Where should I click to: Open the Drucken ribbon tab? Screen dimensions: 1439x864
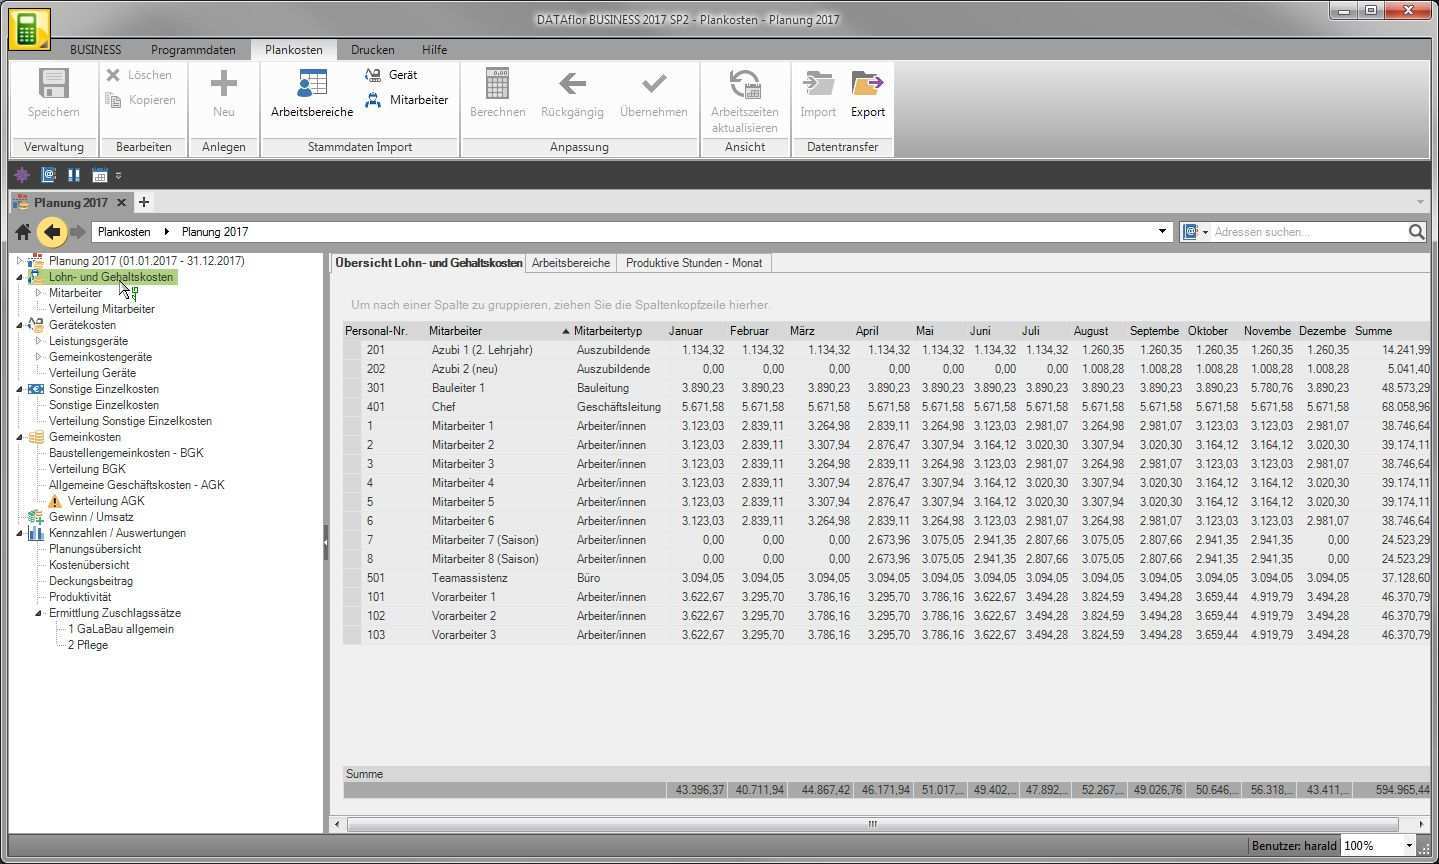click(372, 50)
